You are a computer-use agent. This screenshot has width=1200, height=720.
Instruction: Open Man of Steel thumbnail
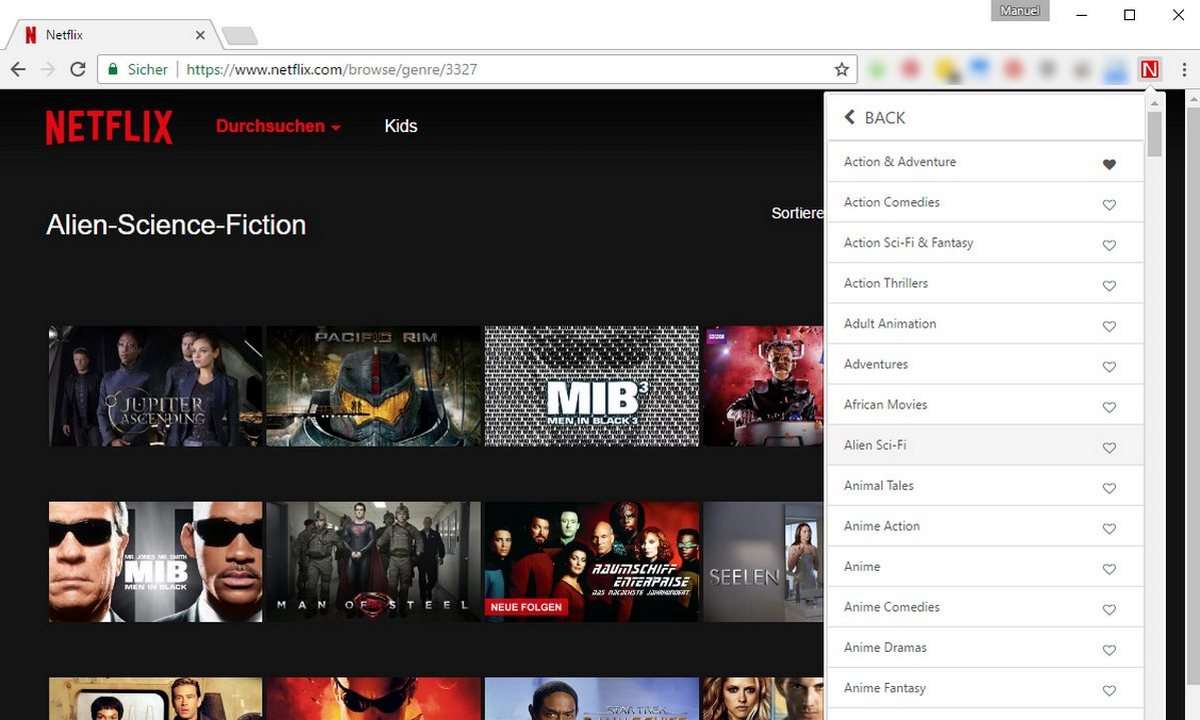[373, 562]
